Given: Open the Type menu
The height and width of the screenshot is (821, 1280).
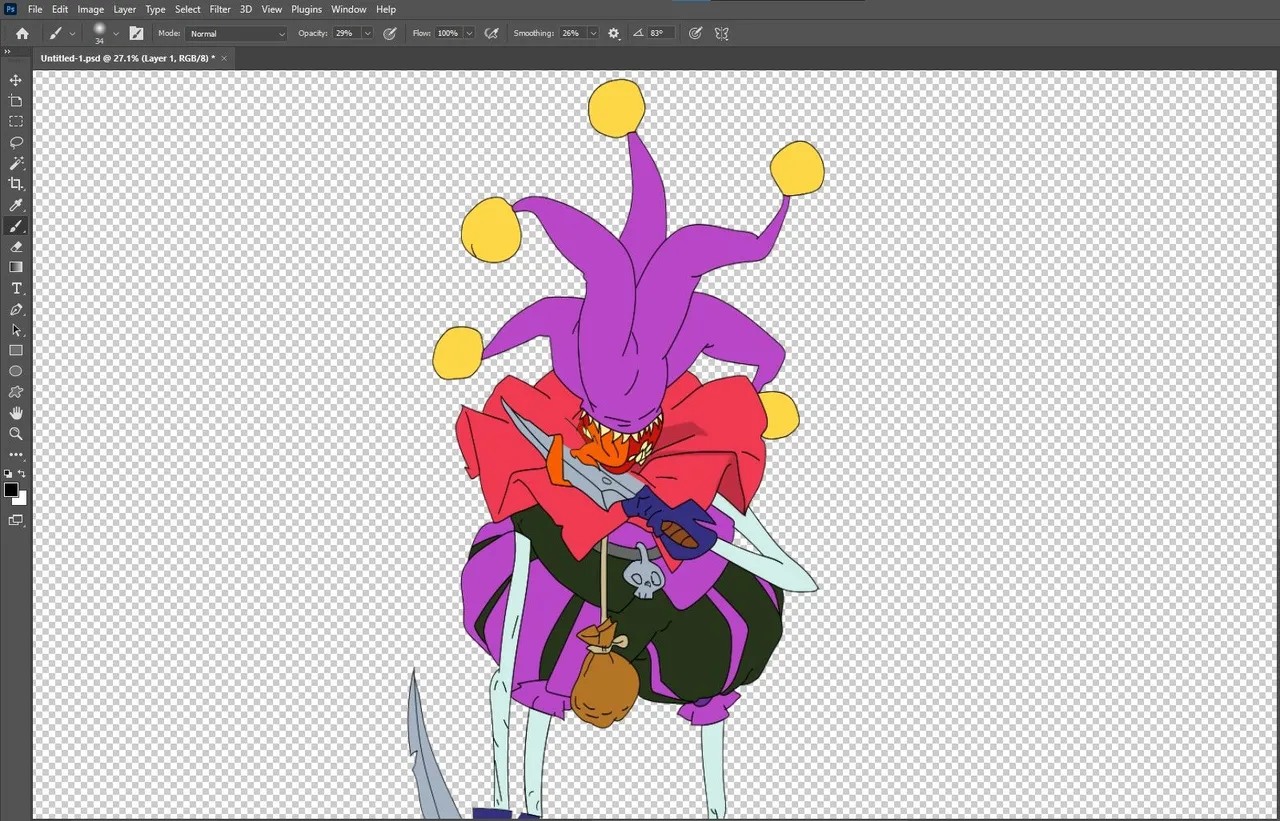Looking at the screenshot, I should (156, 9).
